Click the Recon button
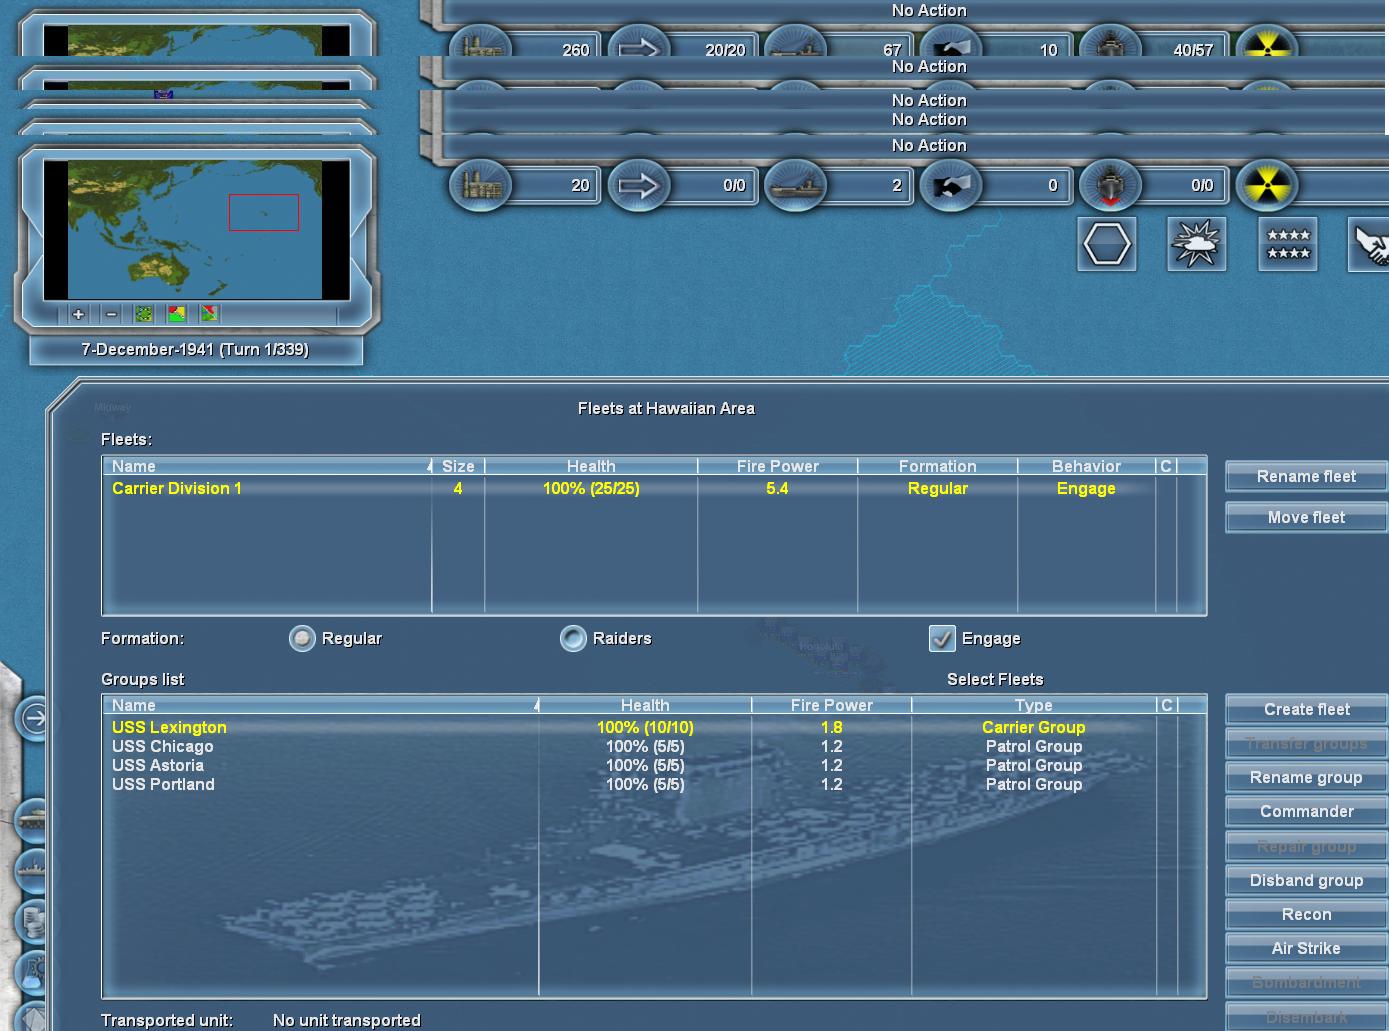1389x1031 pixels. [1306, 915]
